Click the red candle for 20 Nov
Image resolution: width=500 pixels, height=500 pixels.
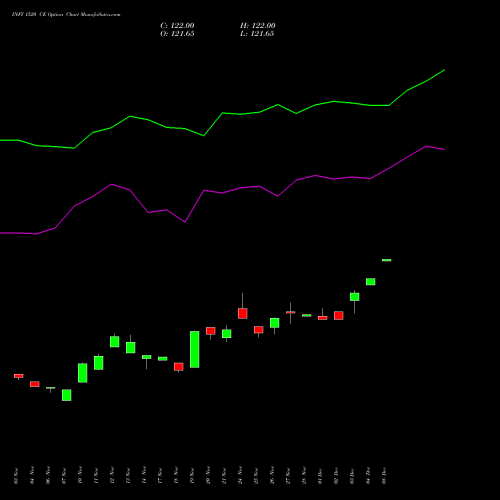(211, 331)
